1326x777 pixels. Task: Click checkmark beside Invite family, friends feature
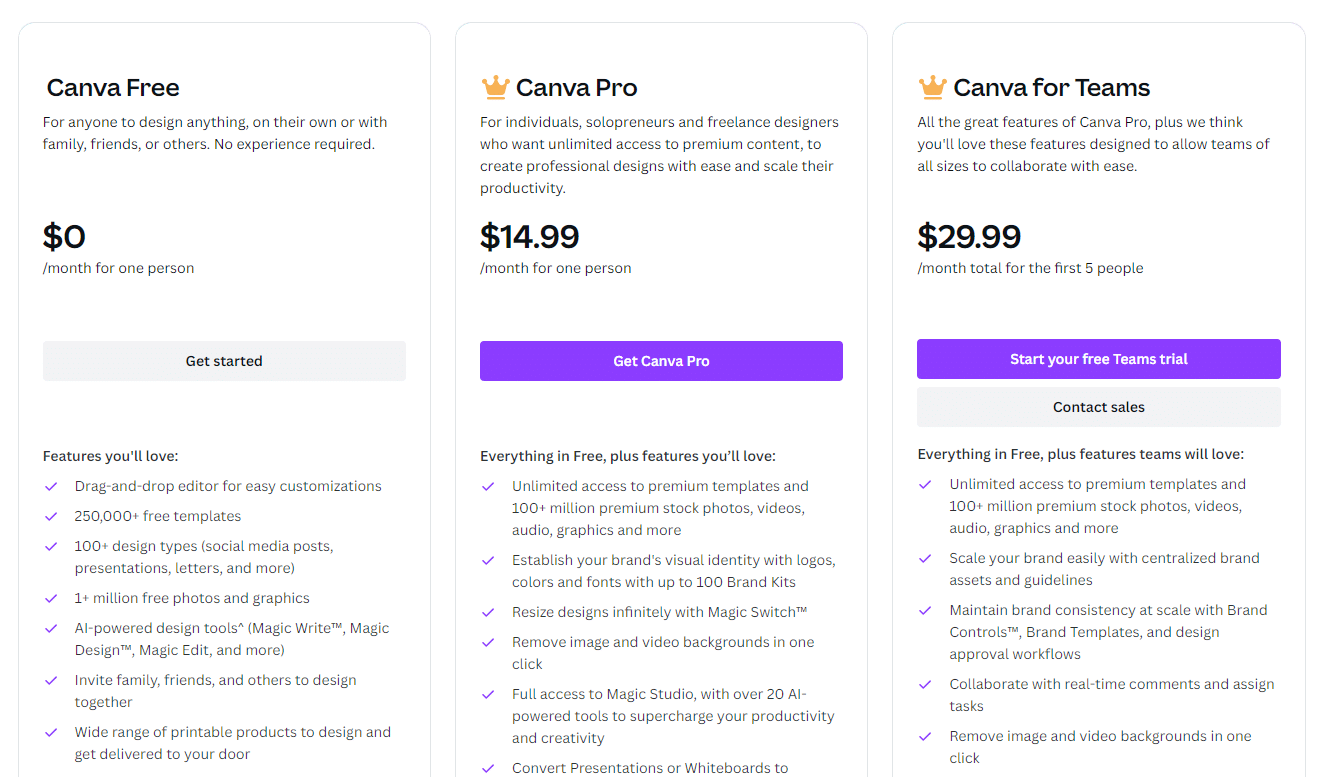click(51, 680)
